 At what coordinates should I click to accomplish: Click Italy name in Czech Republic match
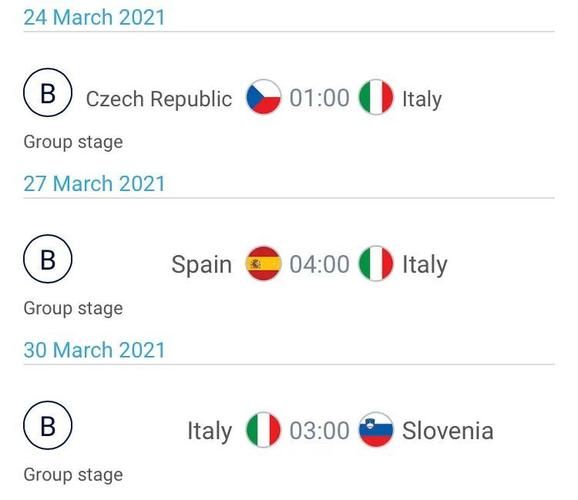pos(422,99)
